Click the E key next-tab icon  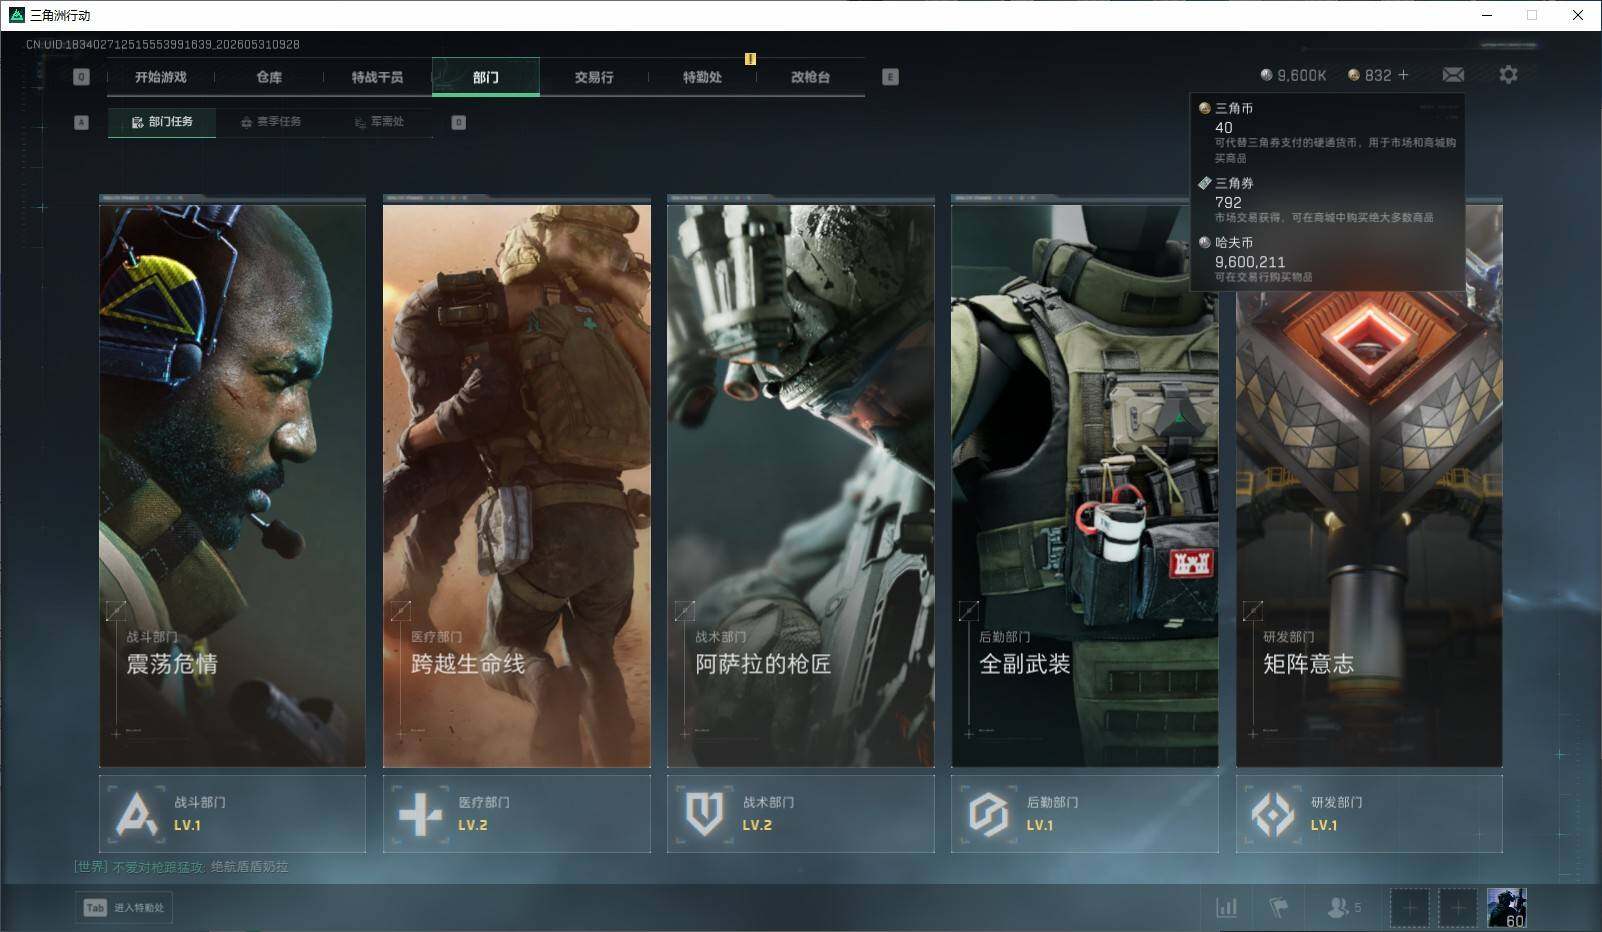[x=890, y=77]
